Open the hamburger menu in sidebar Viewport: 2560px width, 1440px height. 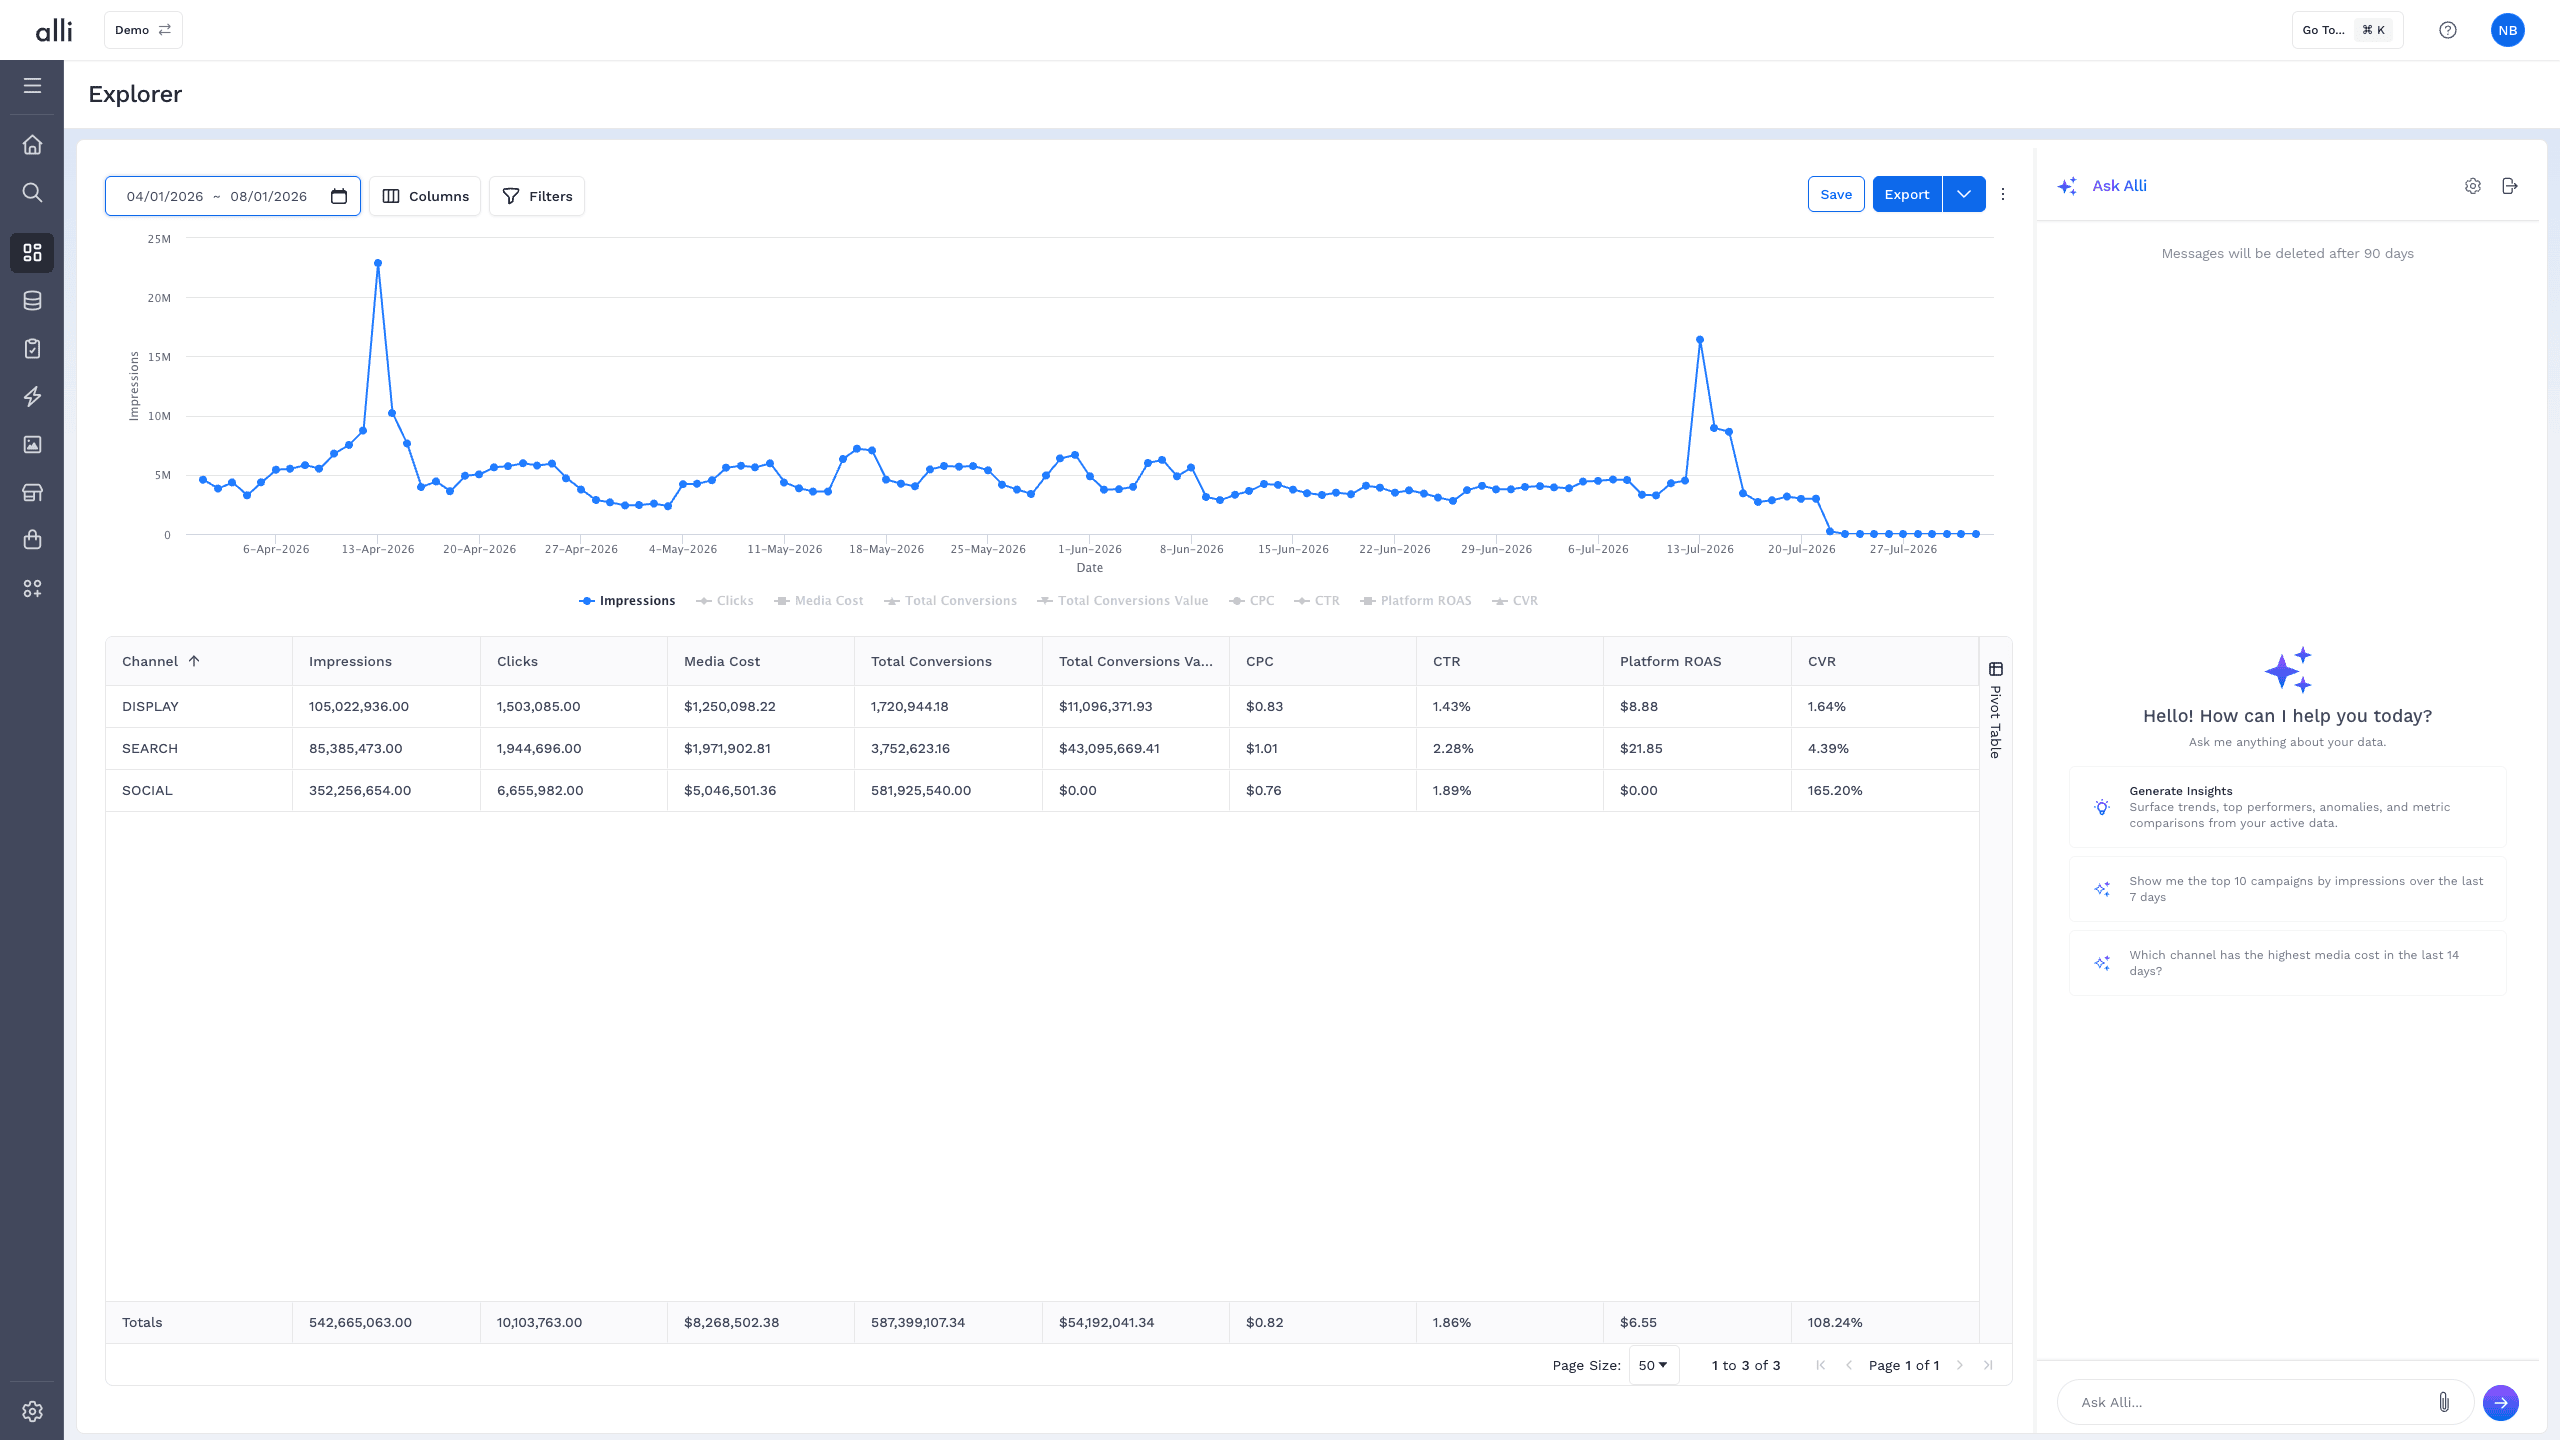pyautogui.click(x=32, y=86)
